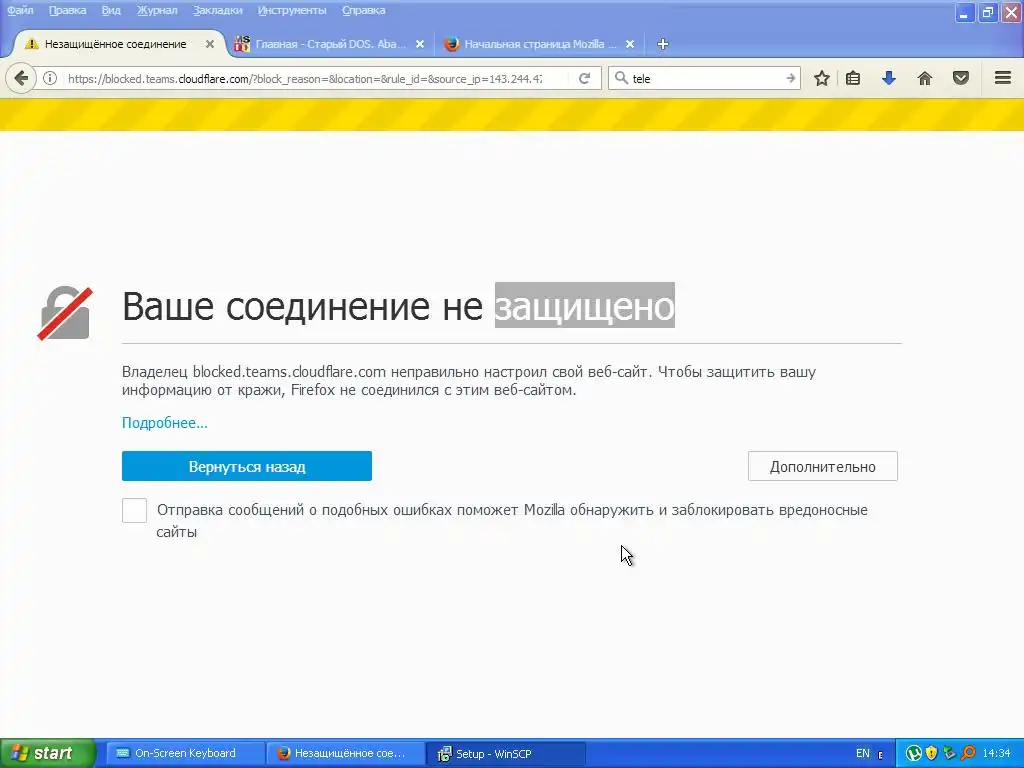The height and width of the screenshot is (768, 1024).
Task: Switch to the Главная - Старый DOS tab
Action: point(330,44)
